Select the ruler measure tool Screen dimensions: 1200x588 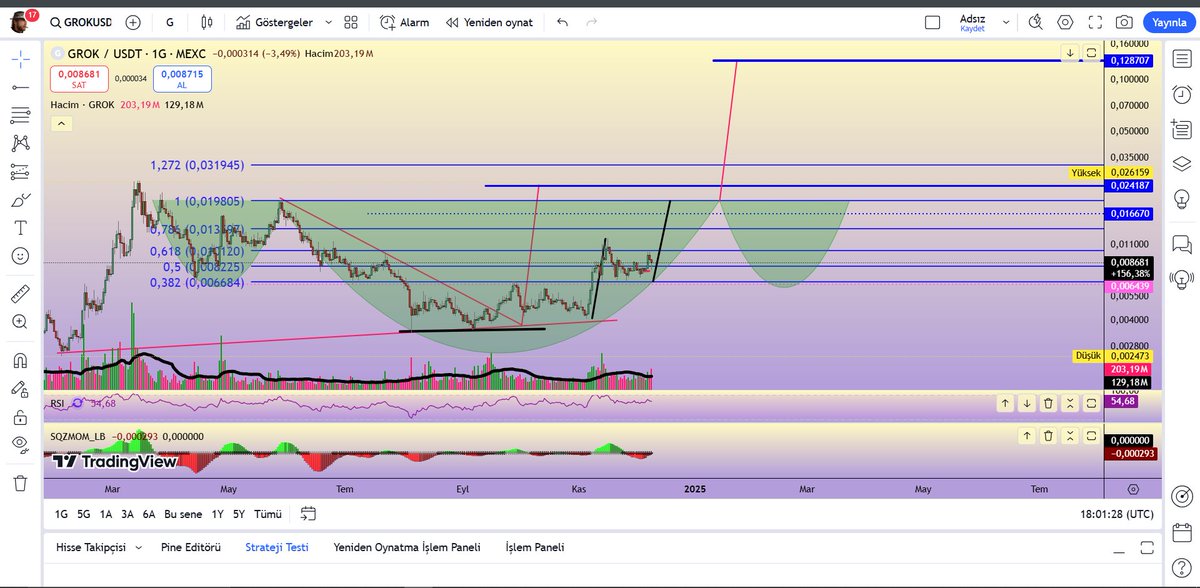pos(20,294)
